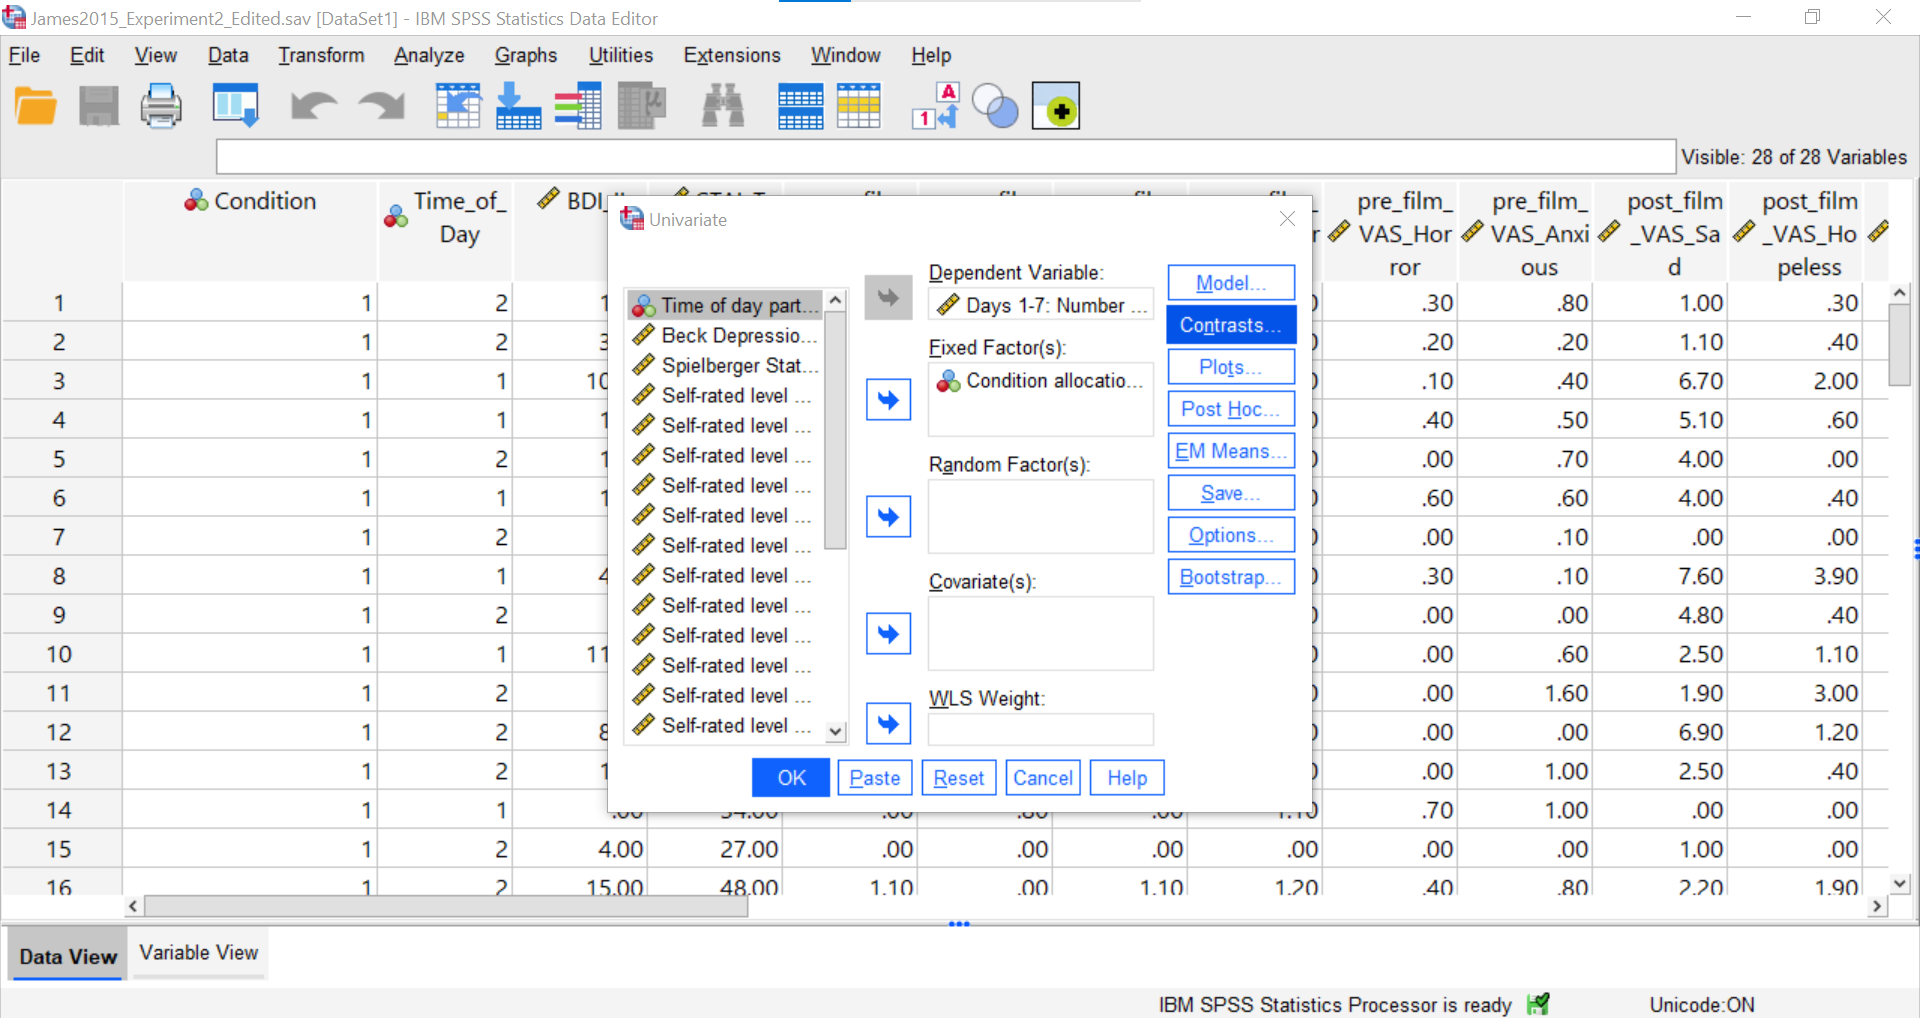Click the Undo arrow icon
This screenshot has height=1018, width=1920.
click(313, 106)
